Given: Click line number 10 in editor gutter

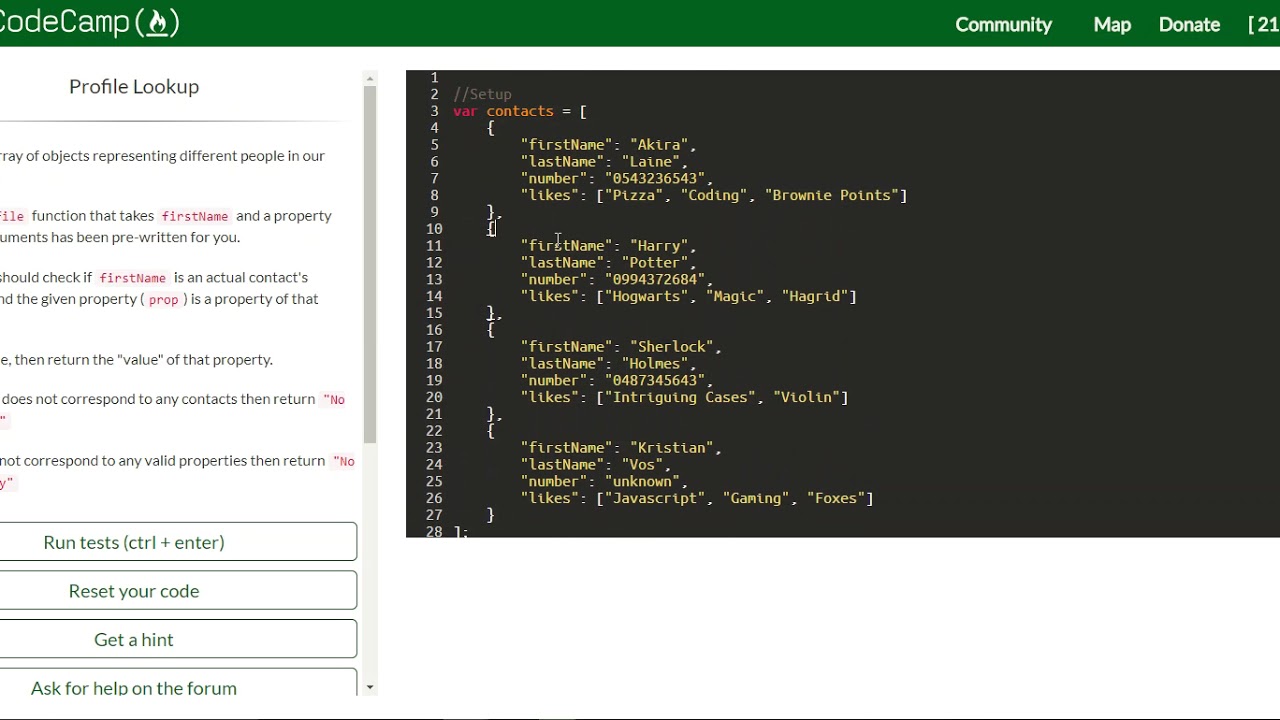Looking at the screenshot, I should coord(434,229).
